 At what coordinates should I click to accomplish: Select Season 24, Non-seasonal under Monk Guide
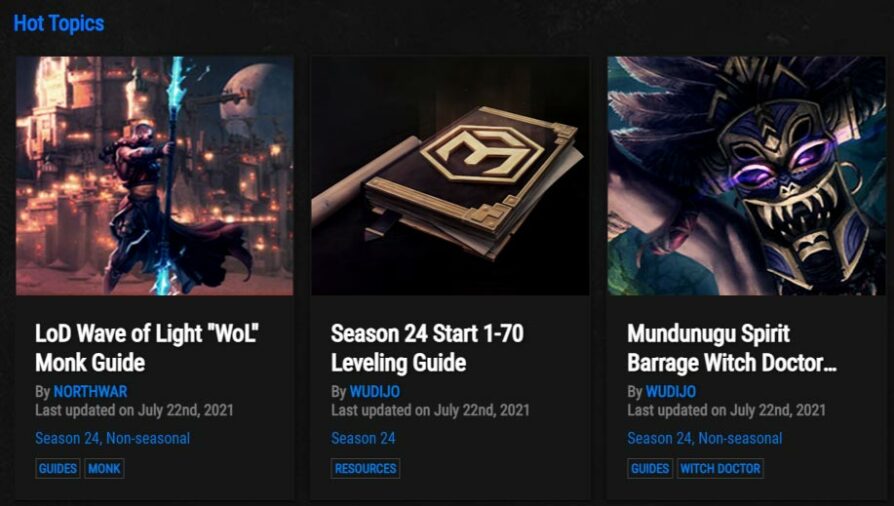112,438
